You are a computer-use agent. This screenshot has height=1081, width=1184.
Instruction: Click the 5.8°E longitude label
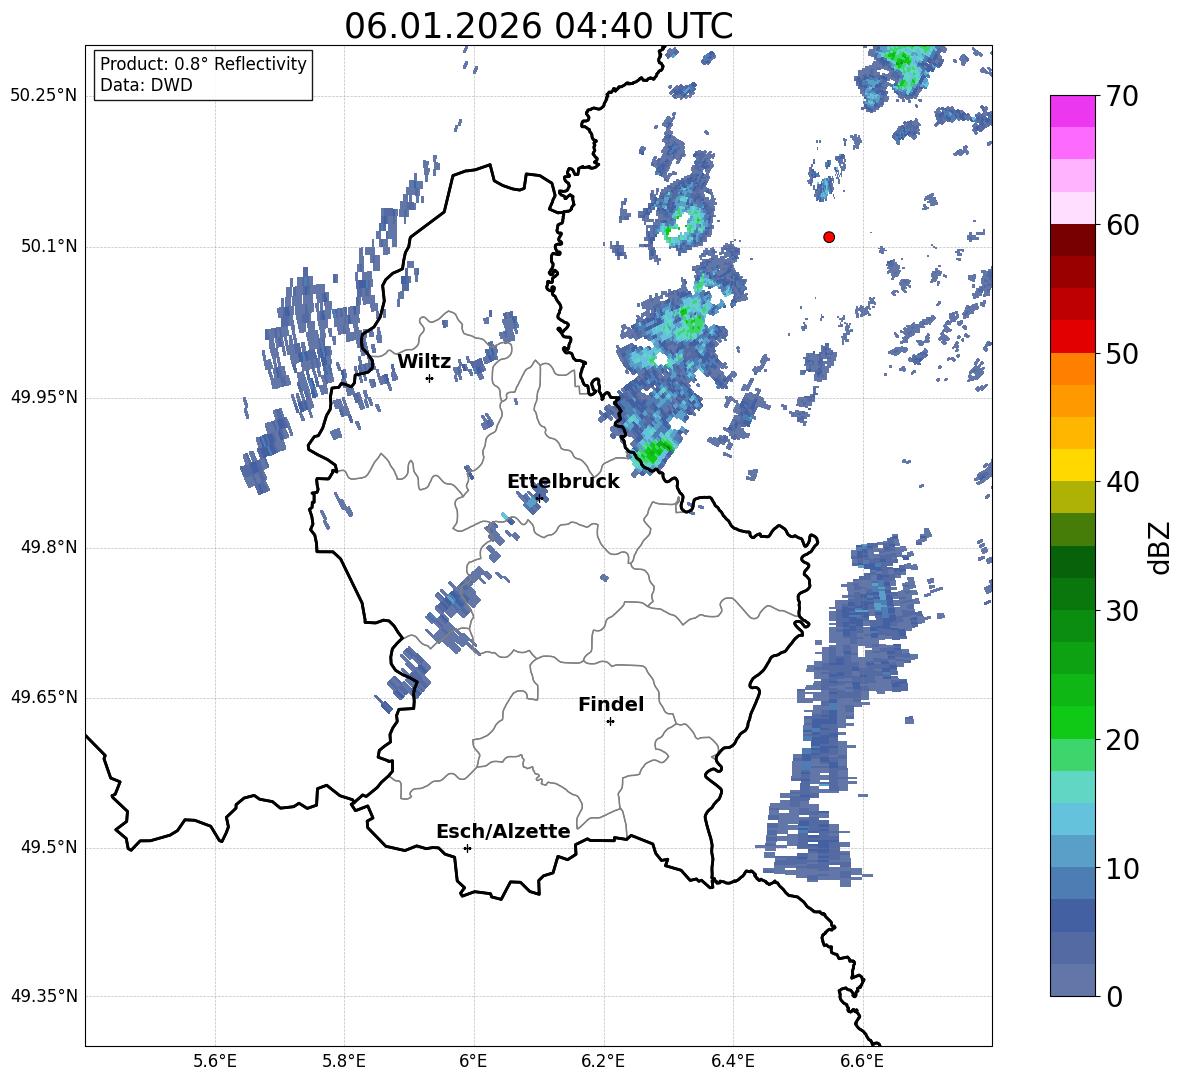coord(344,1061)
